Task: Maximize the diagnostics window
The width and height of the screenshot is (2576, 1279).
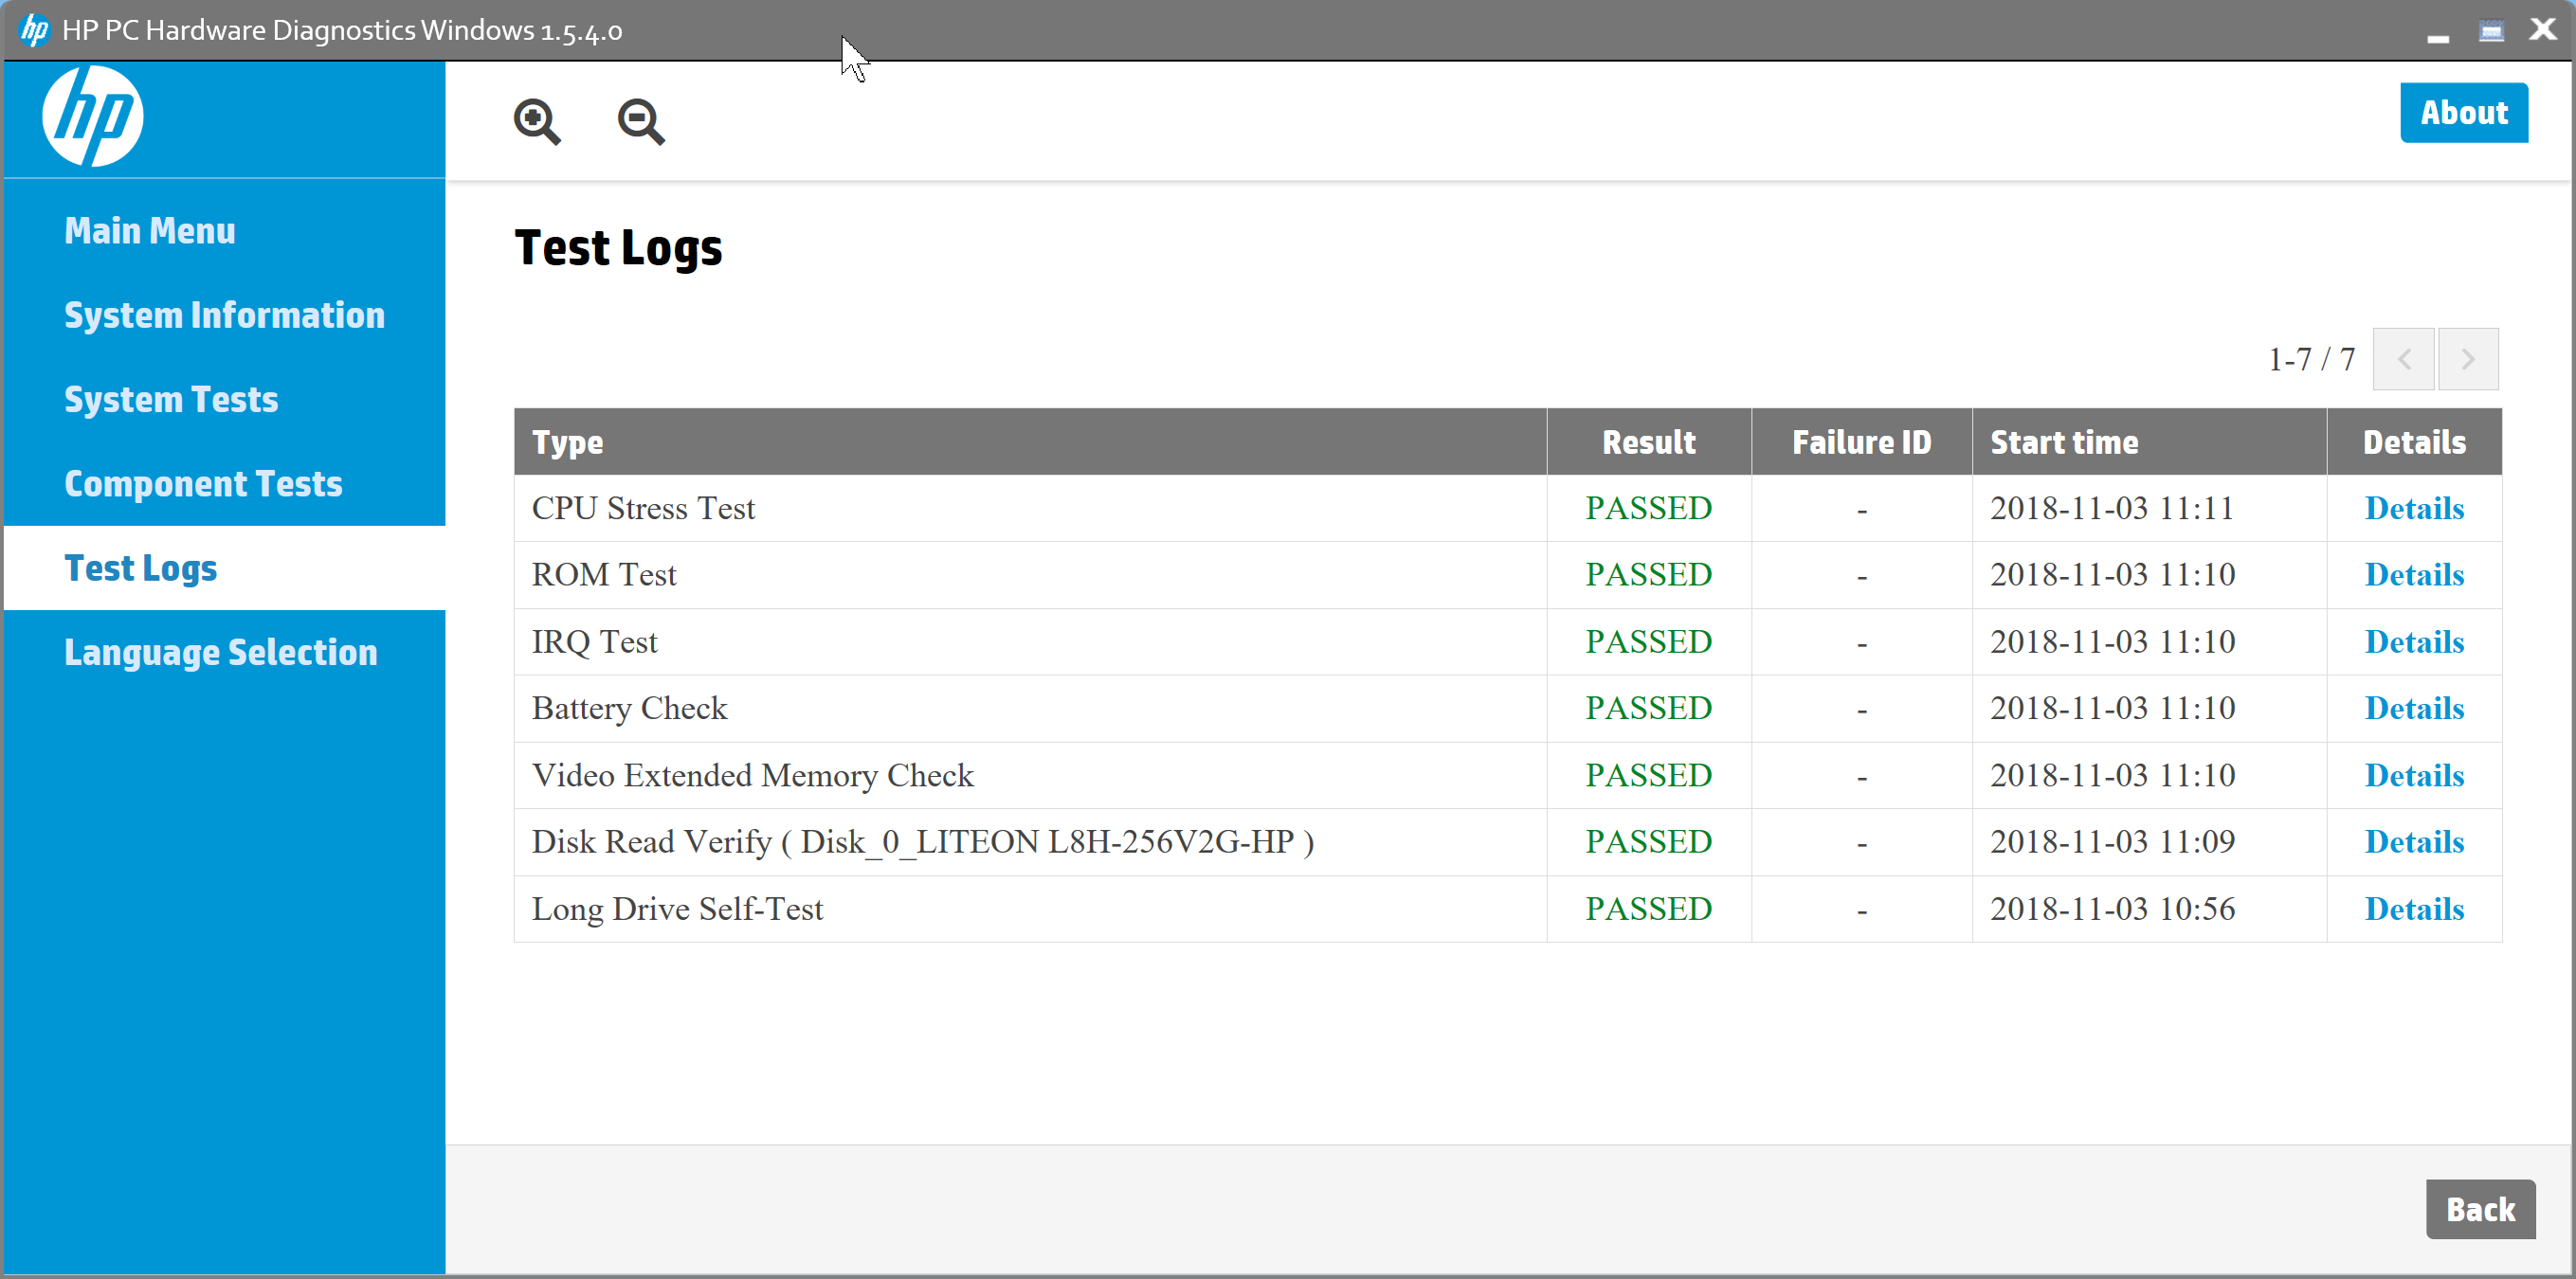Action: click(2491, 31)
